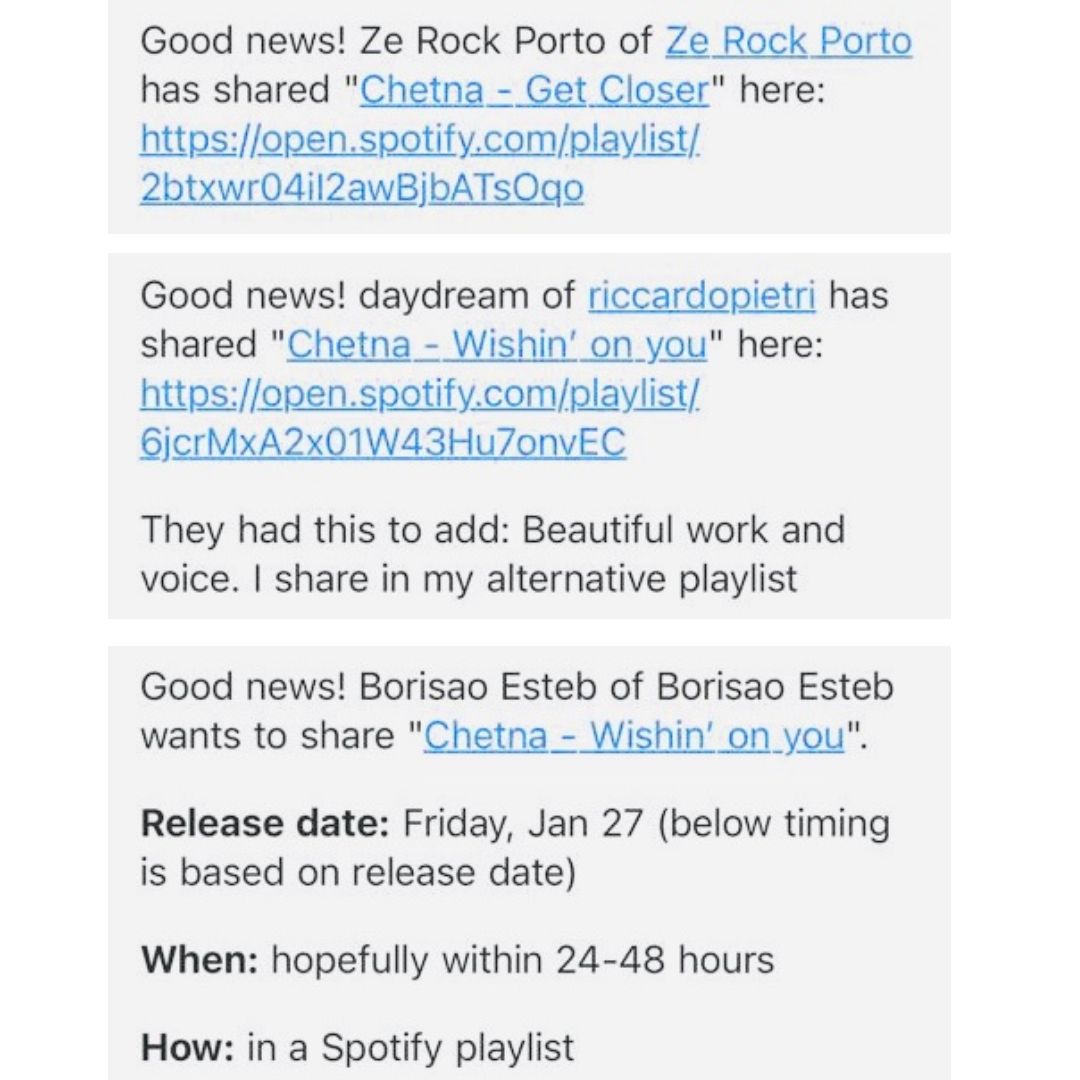
Task: Open "Chetna - Wishin' on you" link in daydream message
Action: coord(497,344)
